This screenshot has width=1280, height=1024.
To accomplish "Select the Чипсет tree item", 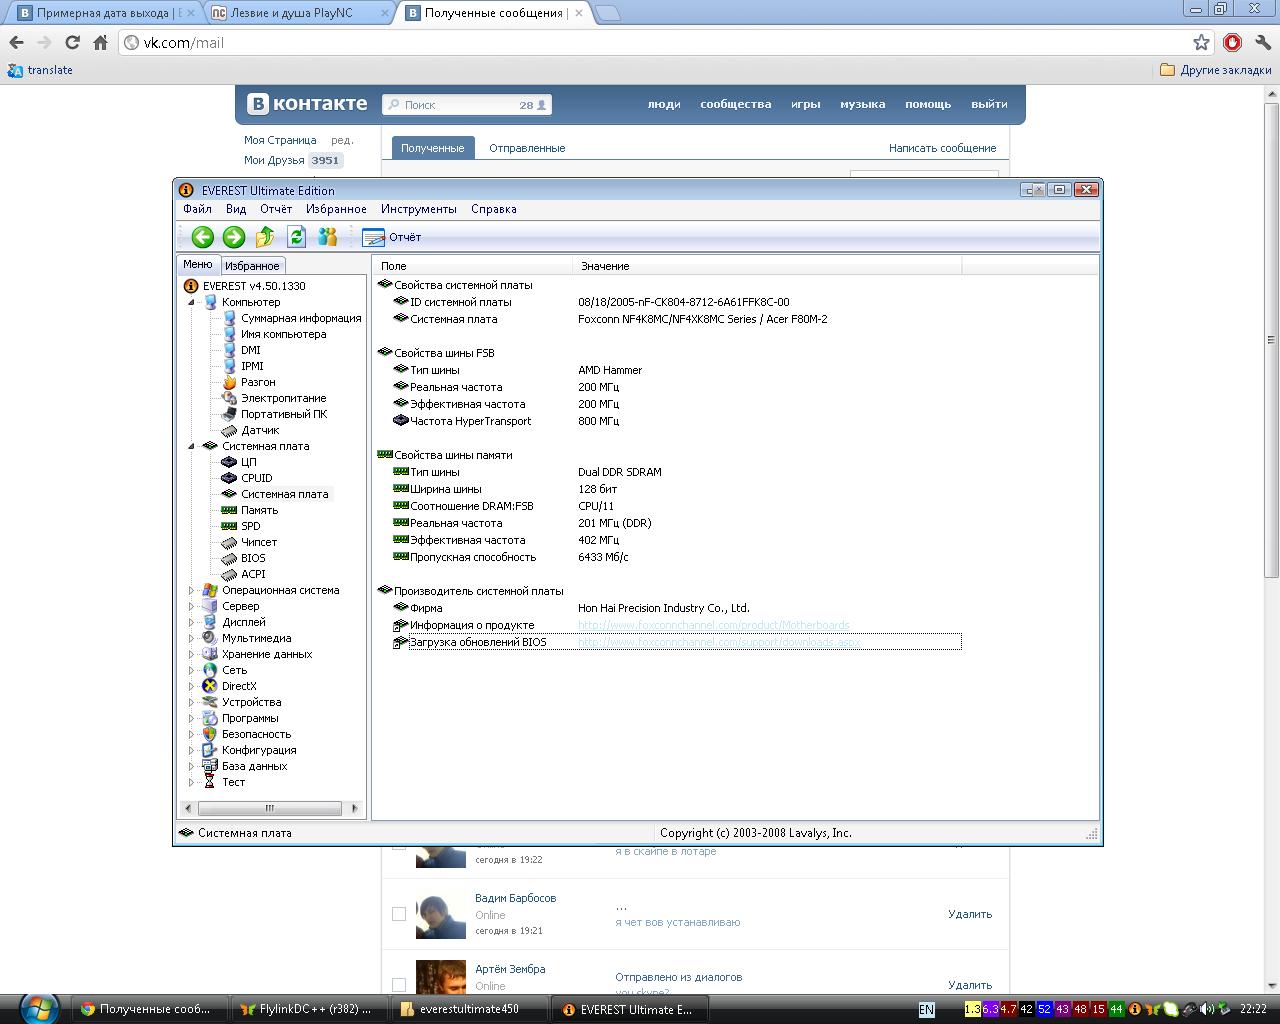I will click(x=259, y=542).
